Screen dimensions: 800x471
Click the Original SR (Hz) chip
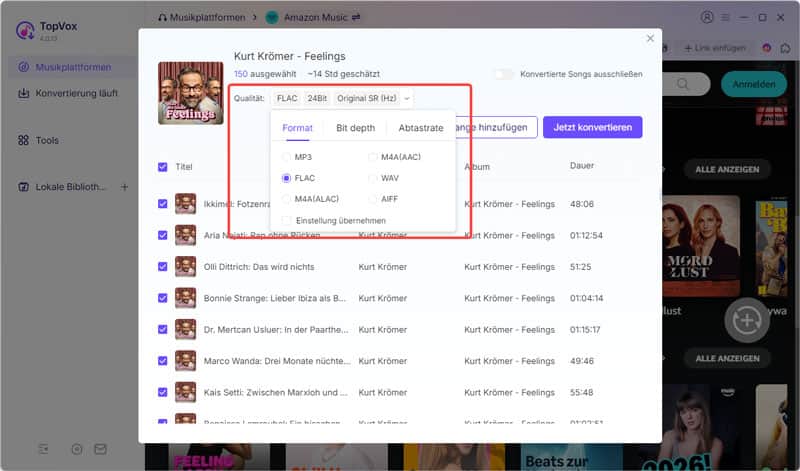[x=367, y=98]
